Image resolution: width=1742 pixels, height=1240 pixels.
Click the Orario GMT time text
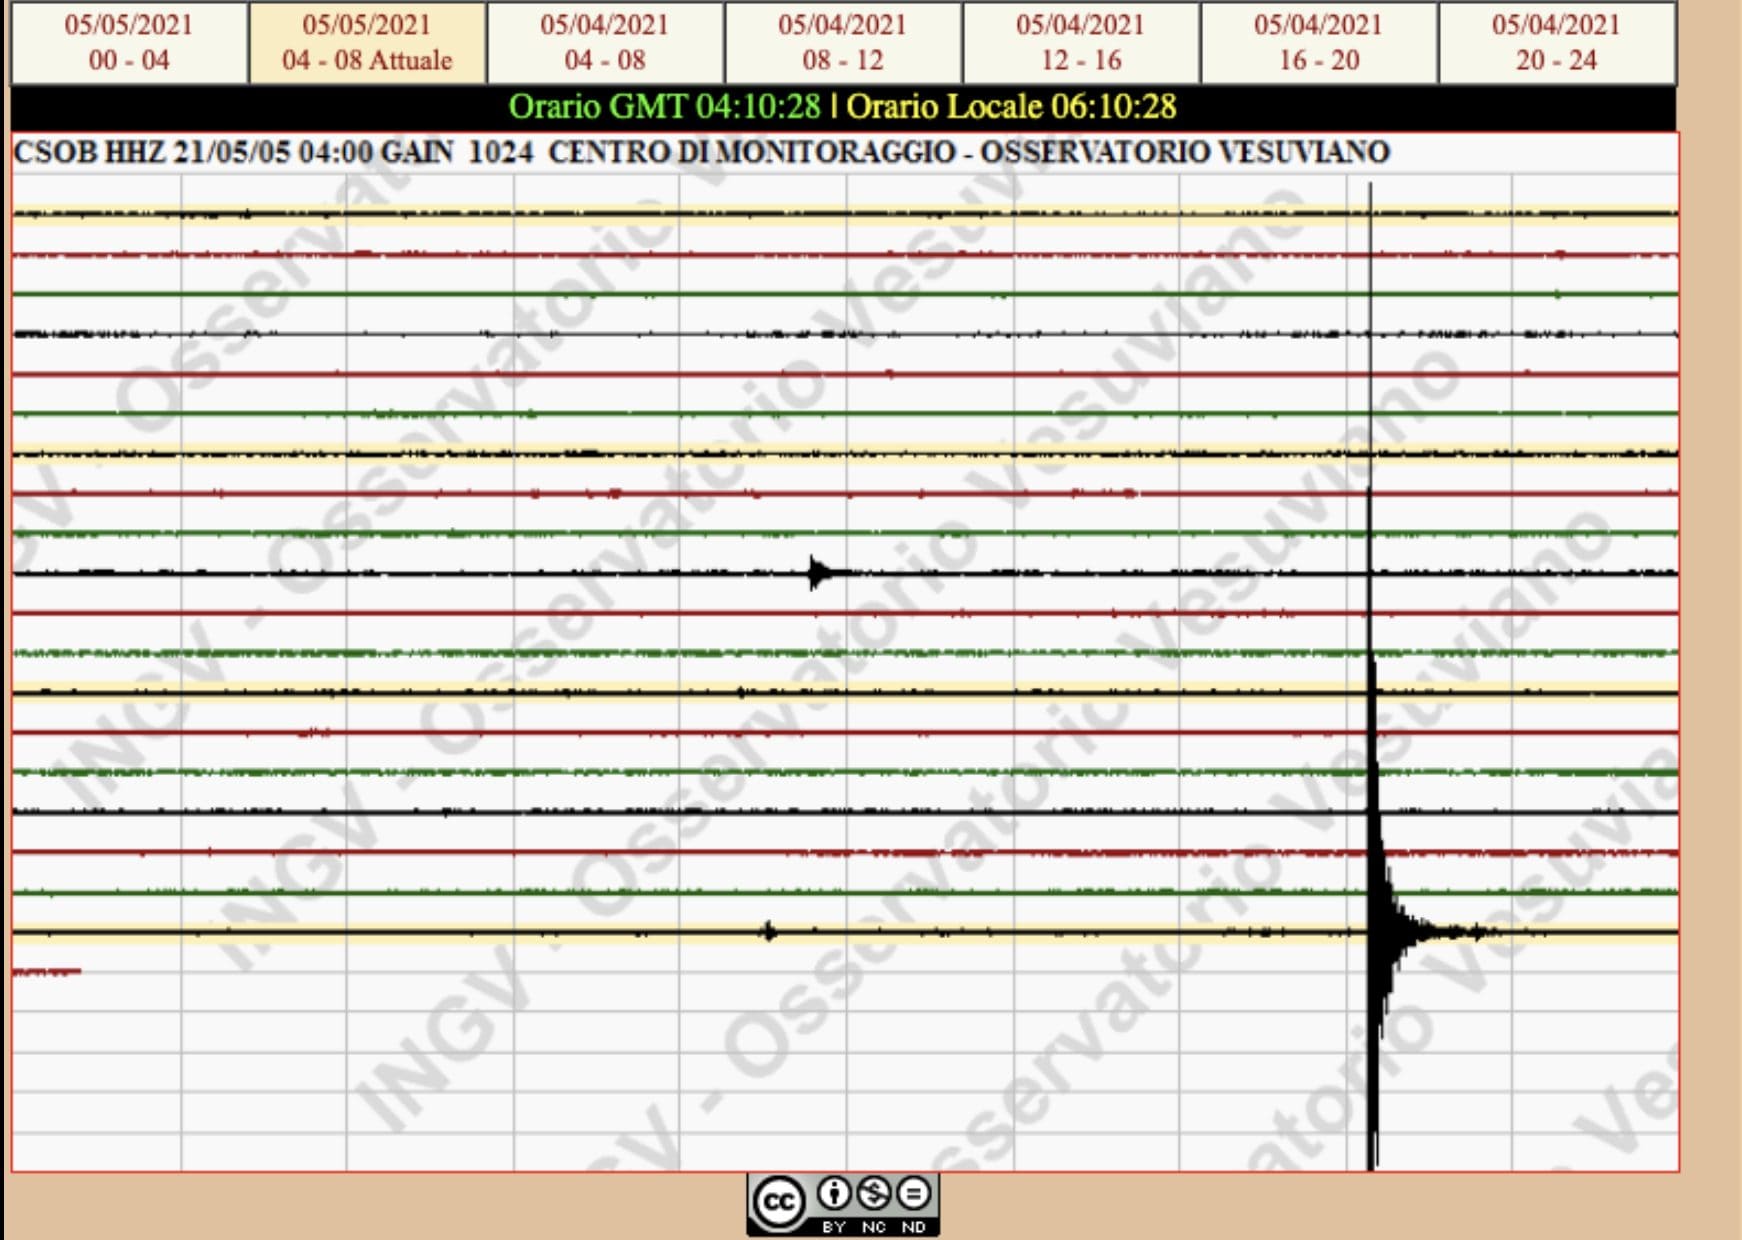[664, 106]
